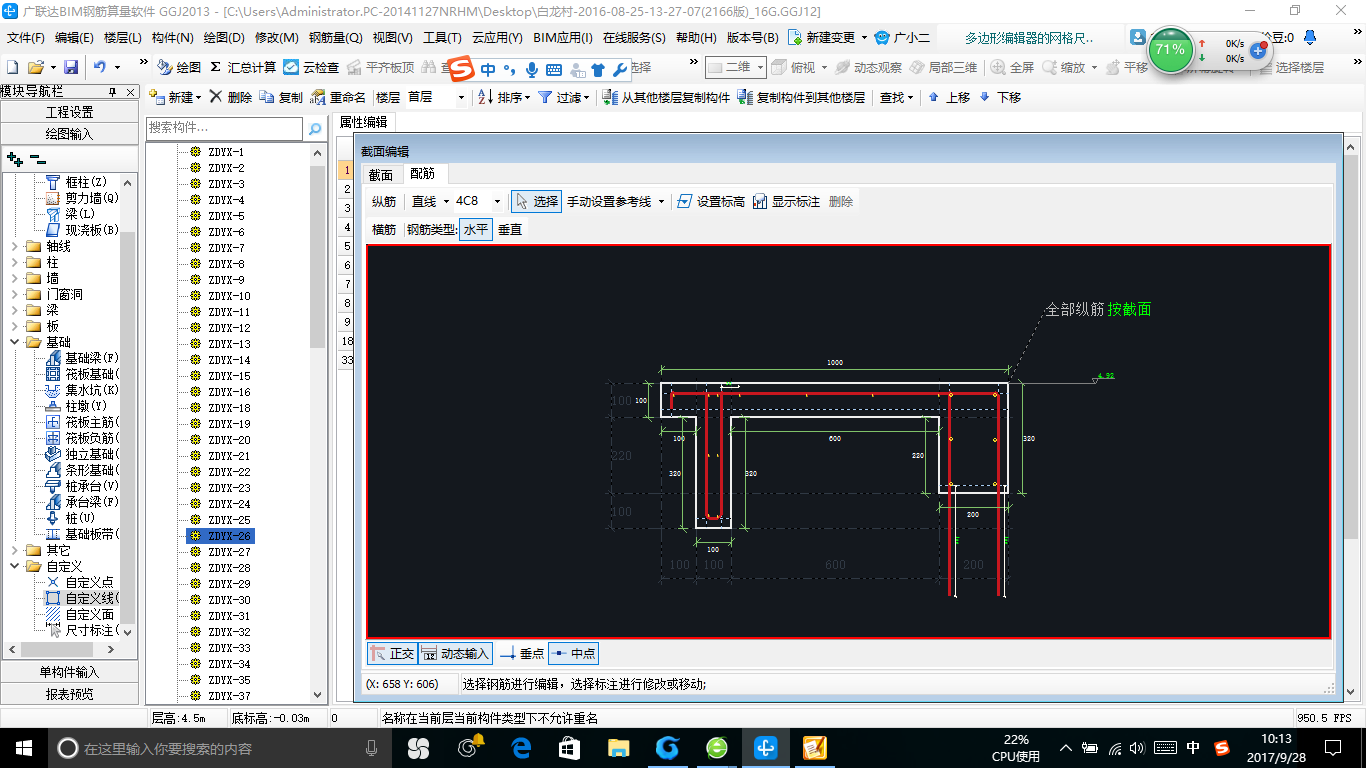The height and width of the screenshot is (768, 1366).
Task: Expand all with the plus icon
Action: coord(15,158)
